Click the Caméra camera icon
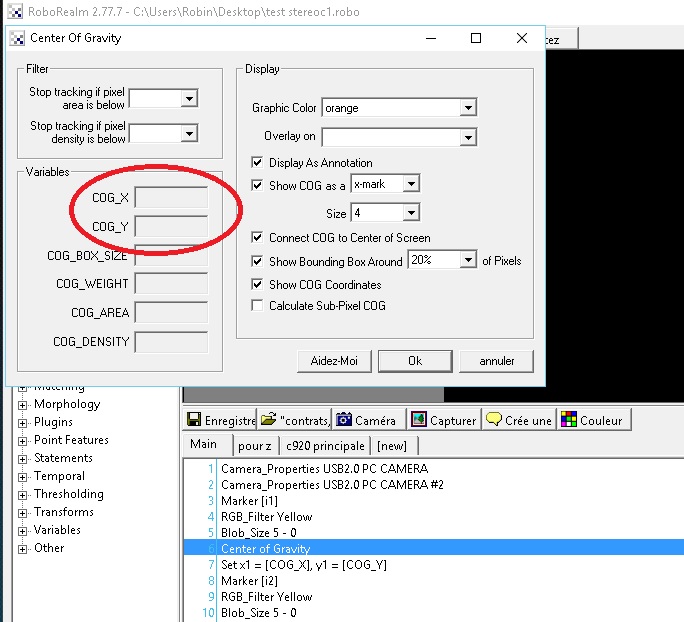Screen dimensions: 684x622 (344, 420)
